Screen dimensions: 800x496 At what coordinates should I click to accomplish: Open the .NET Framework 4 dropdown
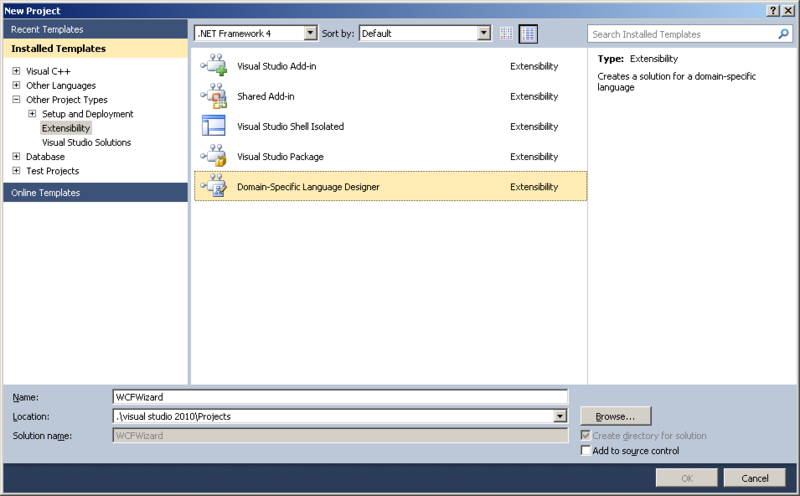[x=310, y=33]
